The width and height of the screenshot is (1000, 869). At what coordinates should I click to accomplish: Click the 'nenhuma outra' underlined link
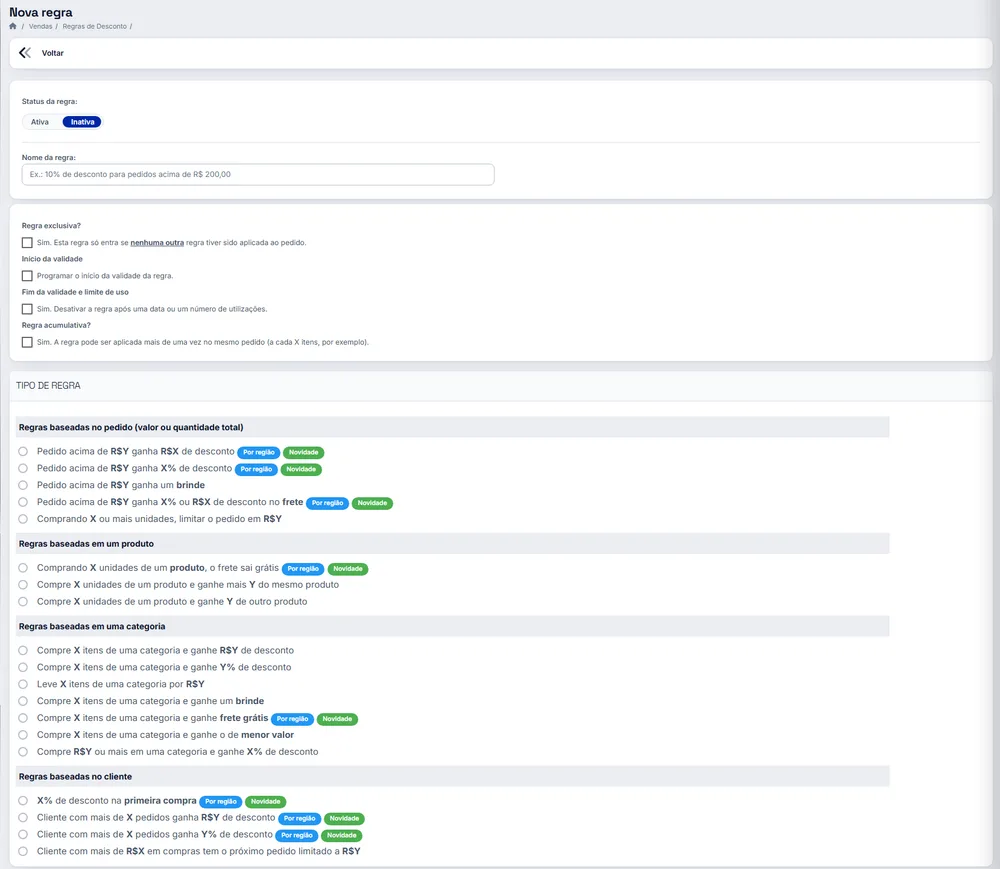(x=157, y=242)
